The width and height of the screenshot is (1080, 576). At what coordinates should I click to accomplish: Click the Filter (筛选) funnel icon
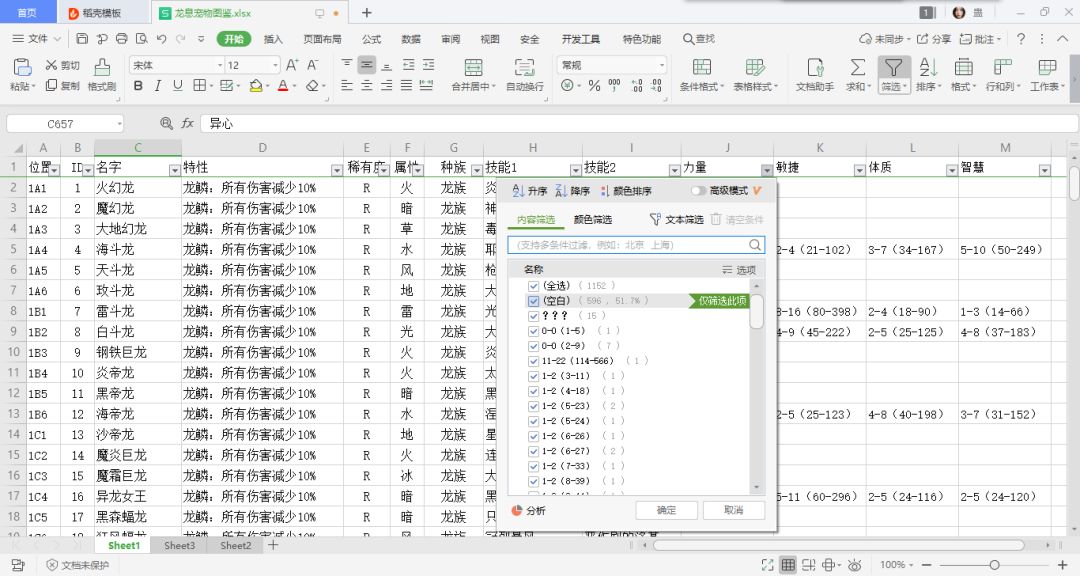(893, 68)
